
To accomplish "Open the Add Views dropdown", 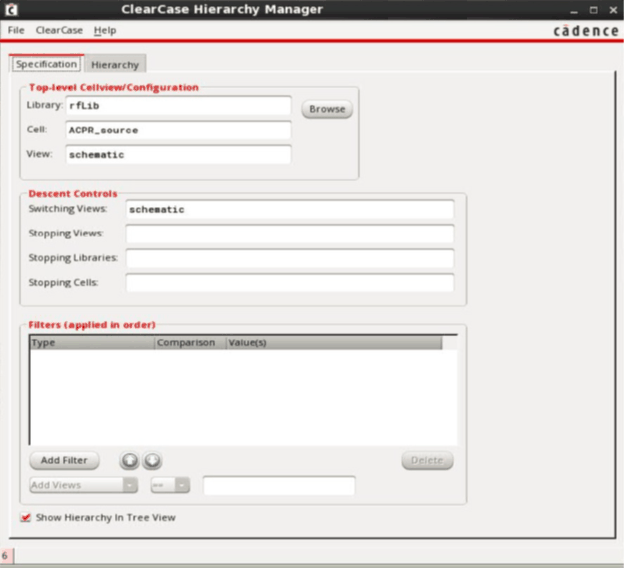I will tap(84, 485).
